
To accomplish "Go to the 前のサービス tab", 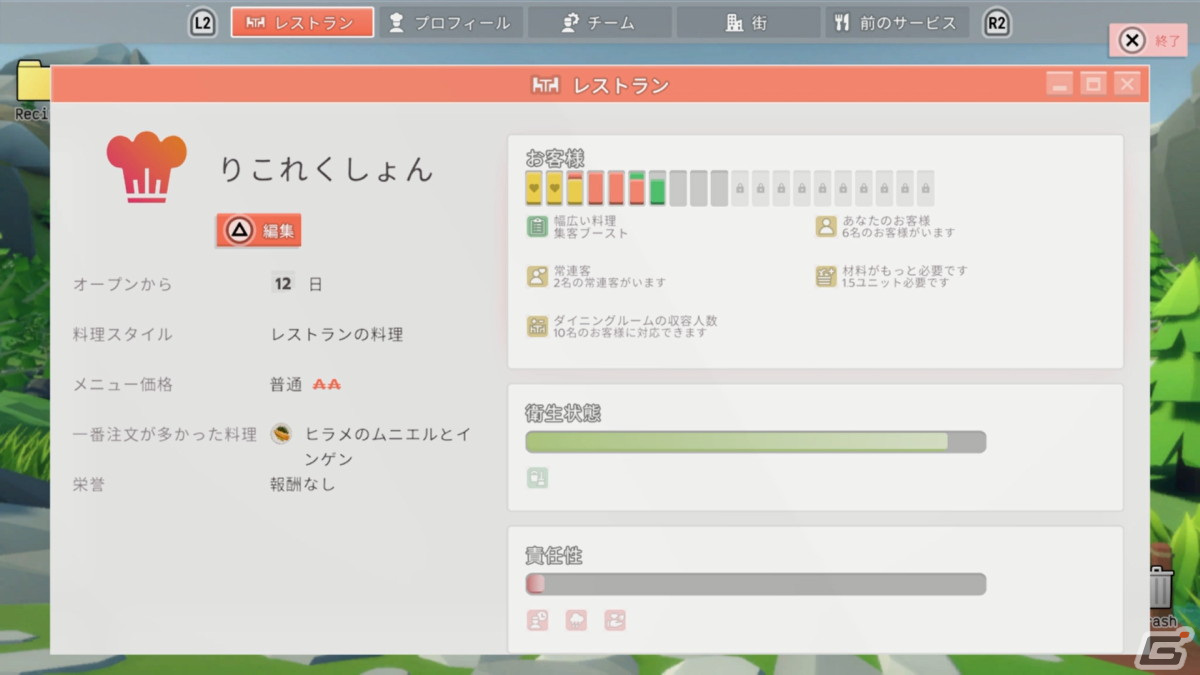I will (x=896, y=23).
